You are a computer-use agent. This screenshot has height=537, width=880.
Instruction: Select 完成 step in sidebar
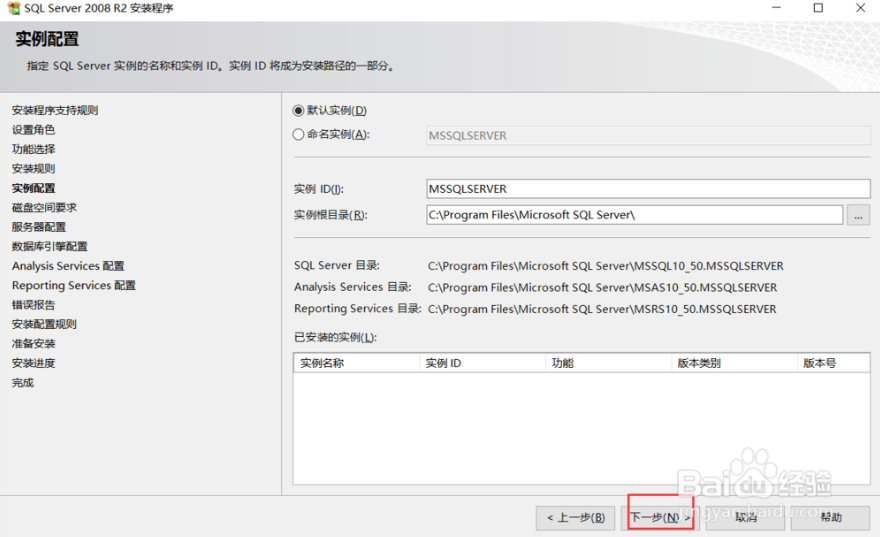tap(23, 383)
